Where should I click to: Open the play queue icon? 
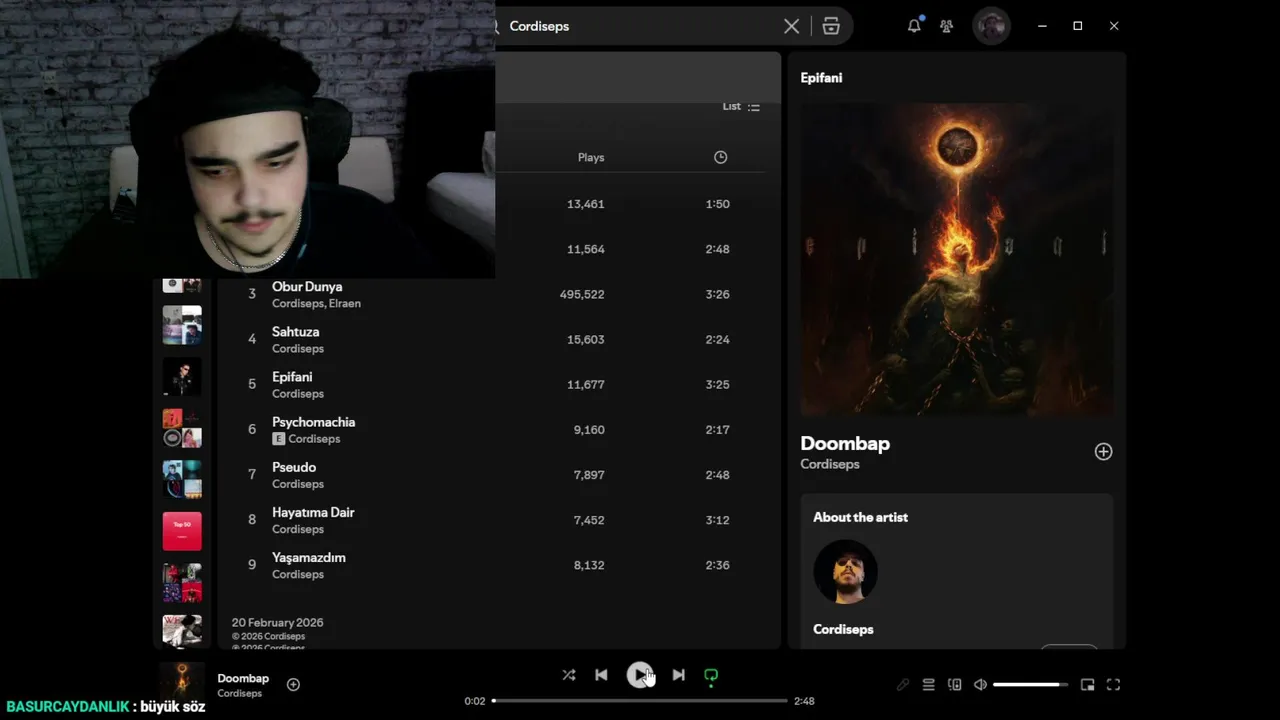pyautogui.click(x=928, y=685)
